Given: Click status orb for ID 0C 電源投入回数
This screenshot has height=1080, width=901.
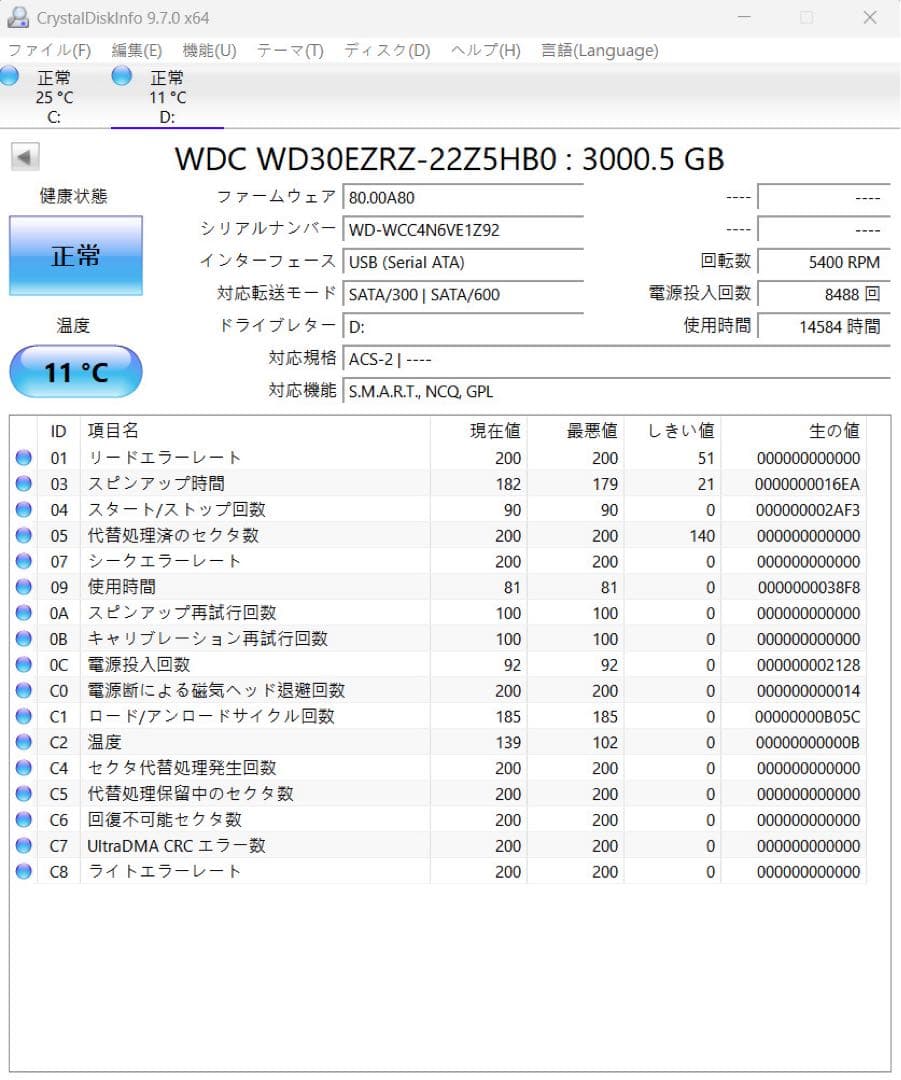Looking at the screenshot, I should (23, 665).
